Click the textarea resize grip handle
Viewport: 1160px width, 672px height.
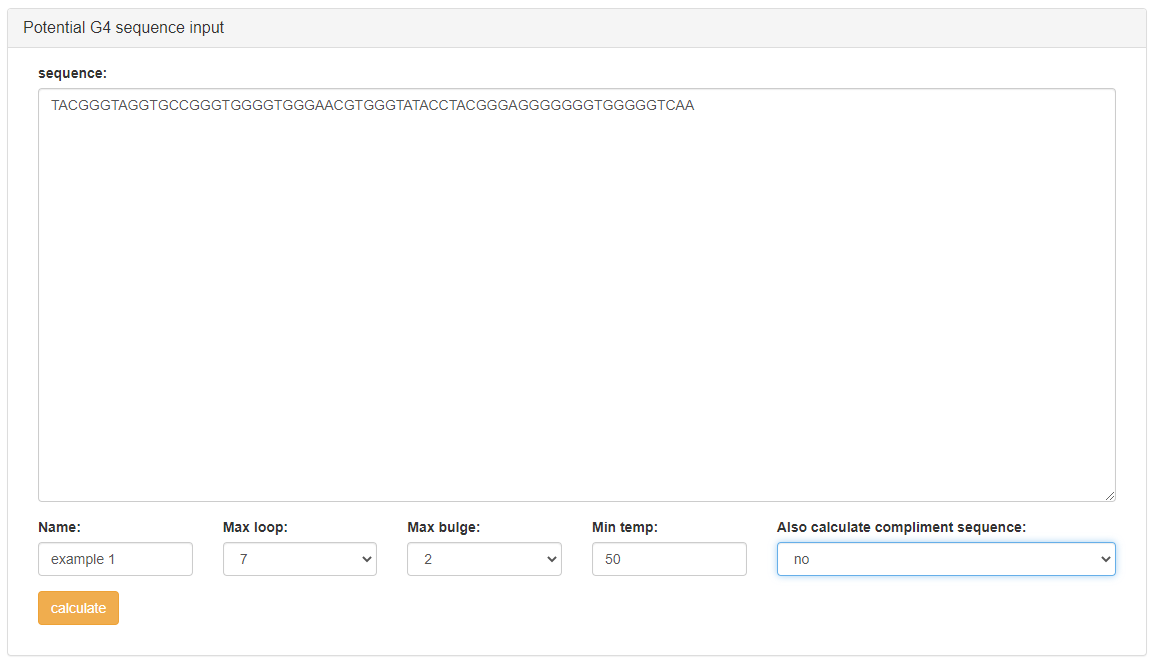[1110, 494]
